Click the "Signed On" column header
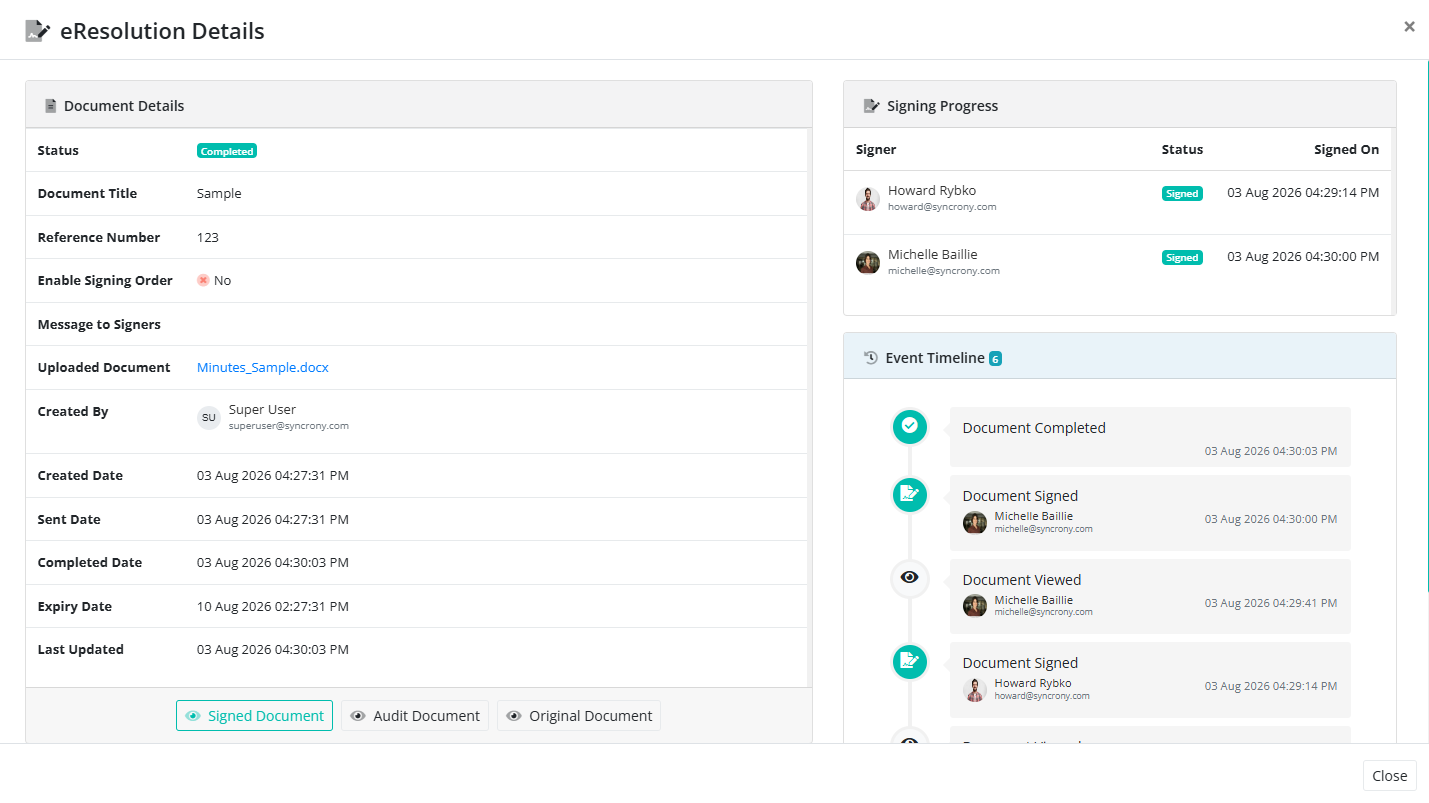 pyautogui.click(x=1346, y=150)
